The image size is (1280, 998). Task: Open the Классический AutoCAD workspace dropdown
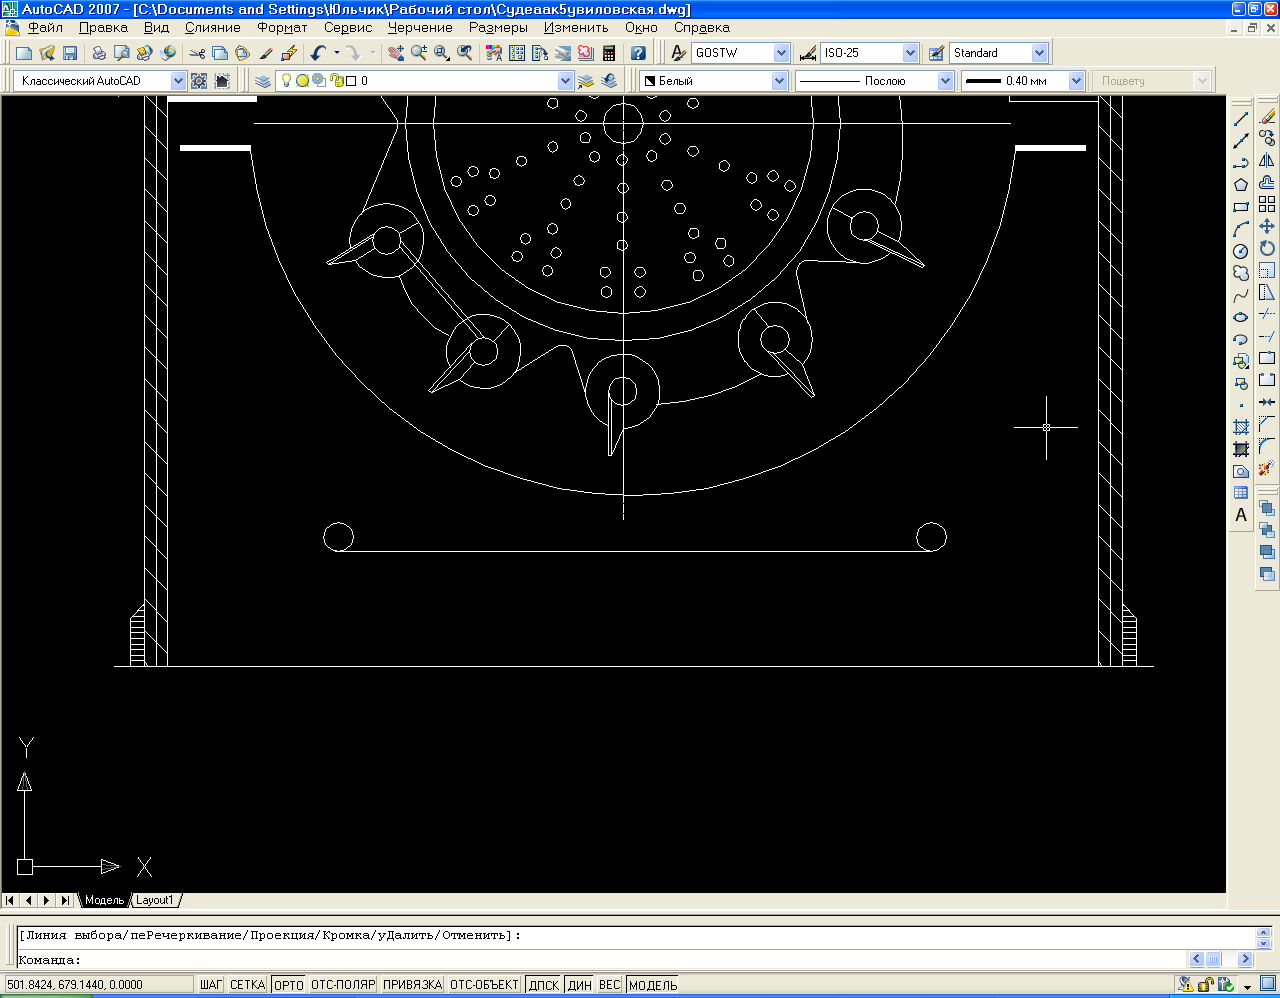pos(178,81)
